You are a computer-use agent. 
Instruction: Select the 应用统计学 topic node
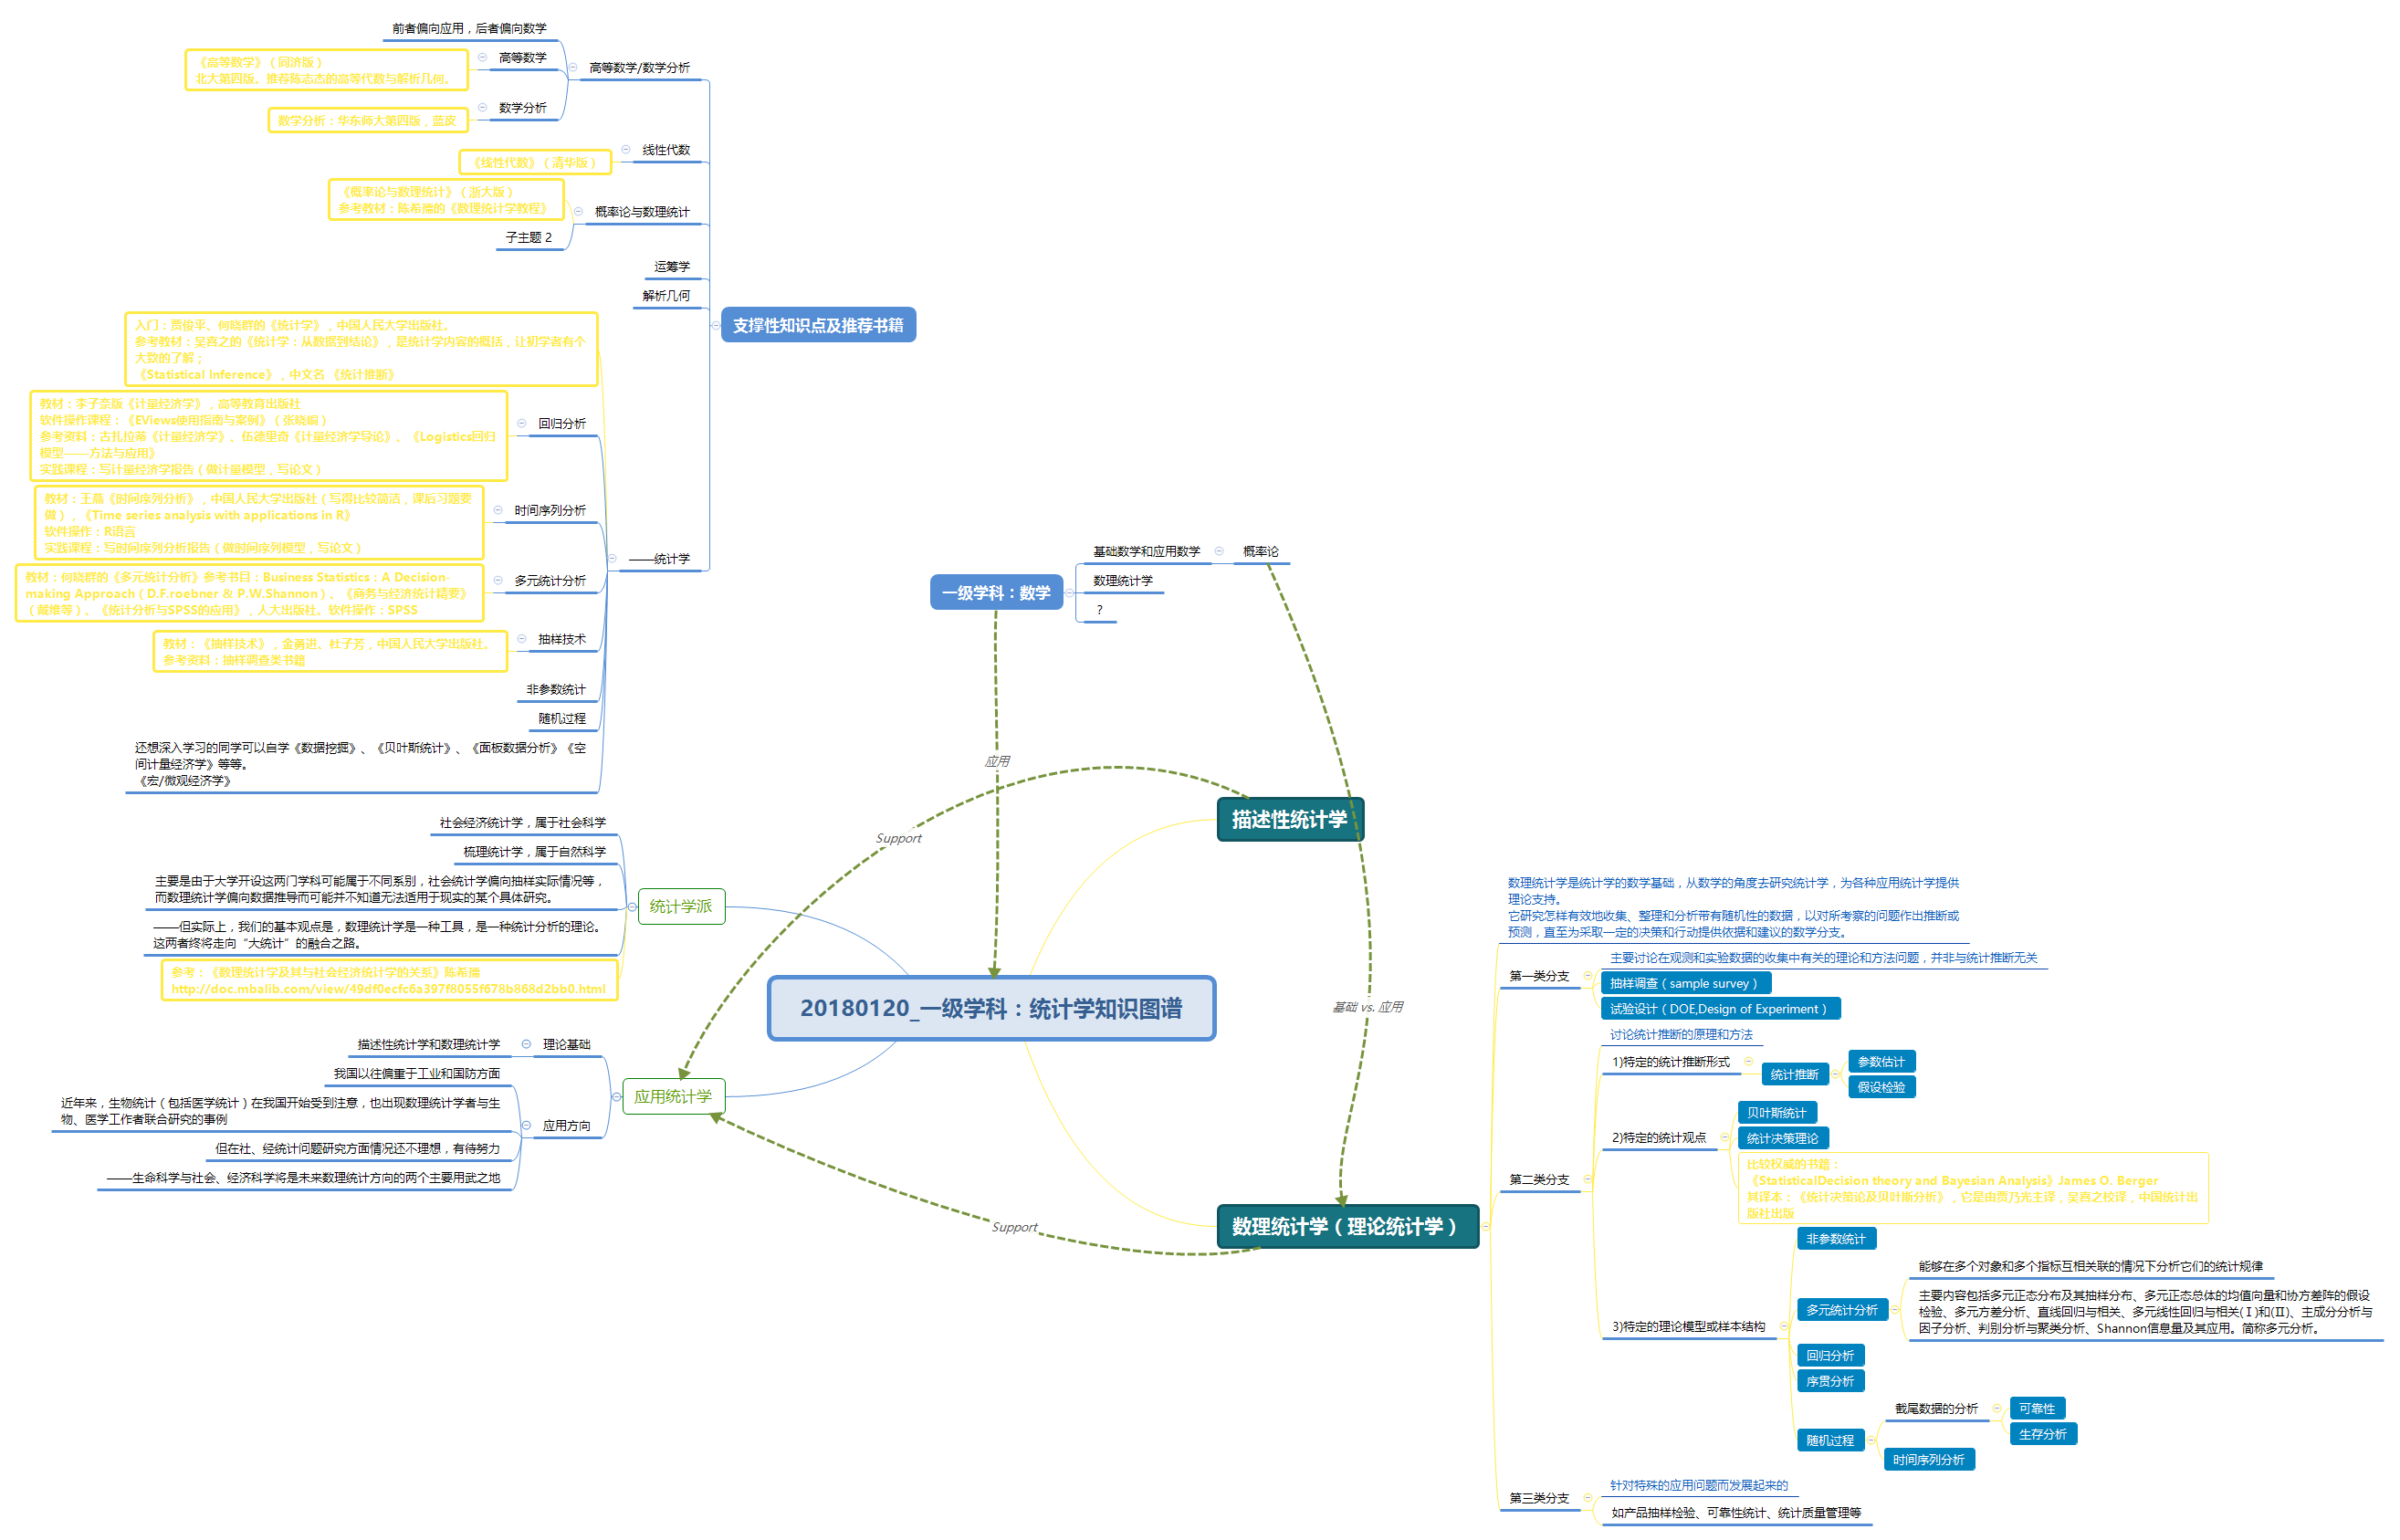pos(673,1096)
